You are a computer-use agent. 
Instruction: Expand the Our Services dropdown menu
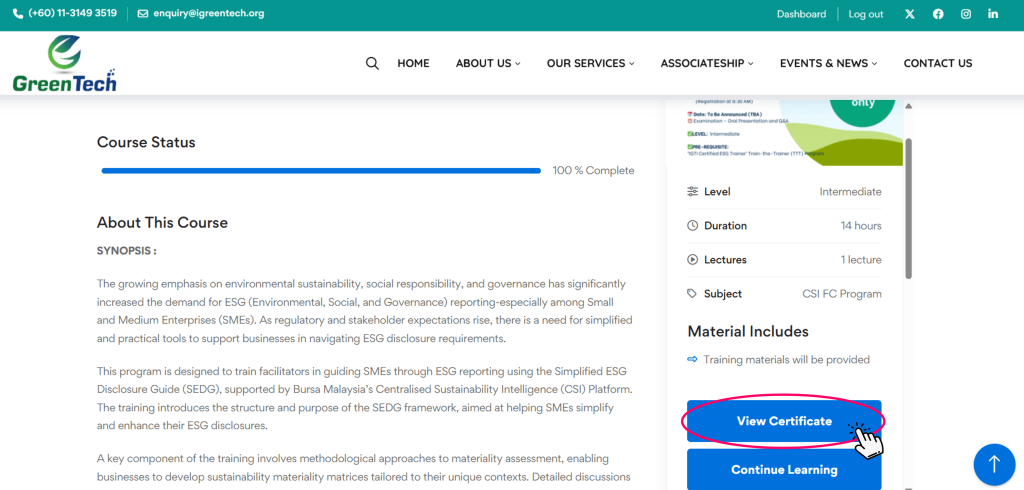(590, 63)
